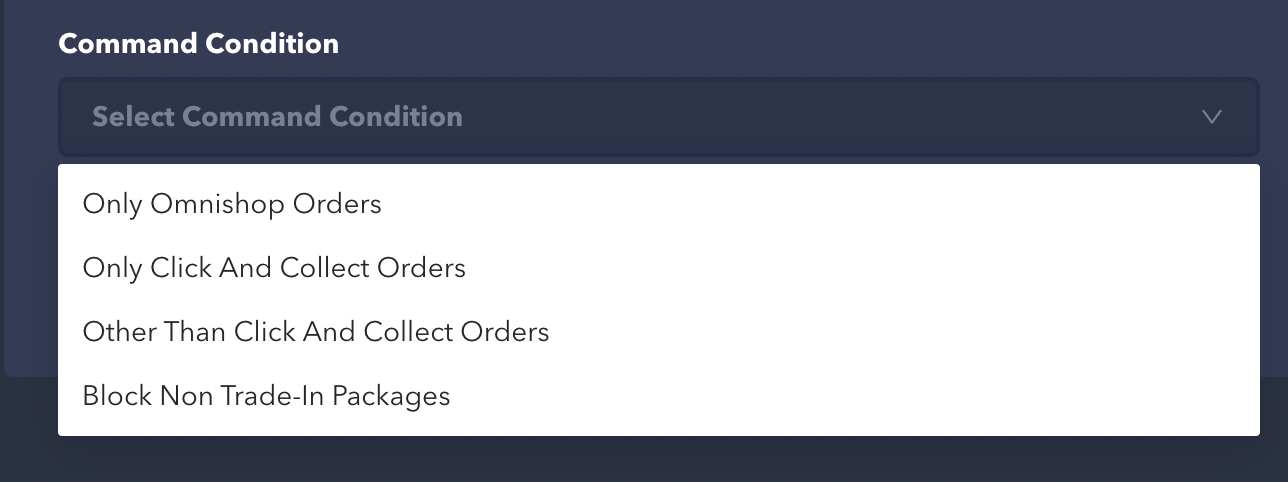Viewport: 1288px width, 482px height.
Task: Set condition to Omnishop orders only
Action: point(232,204)
